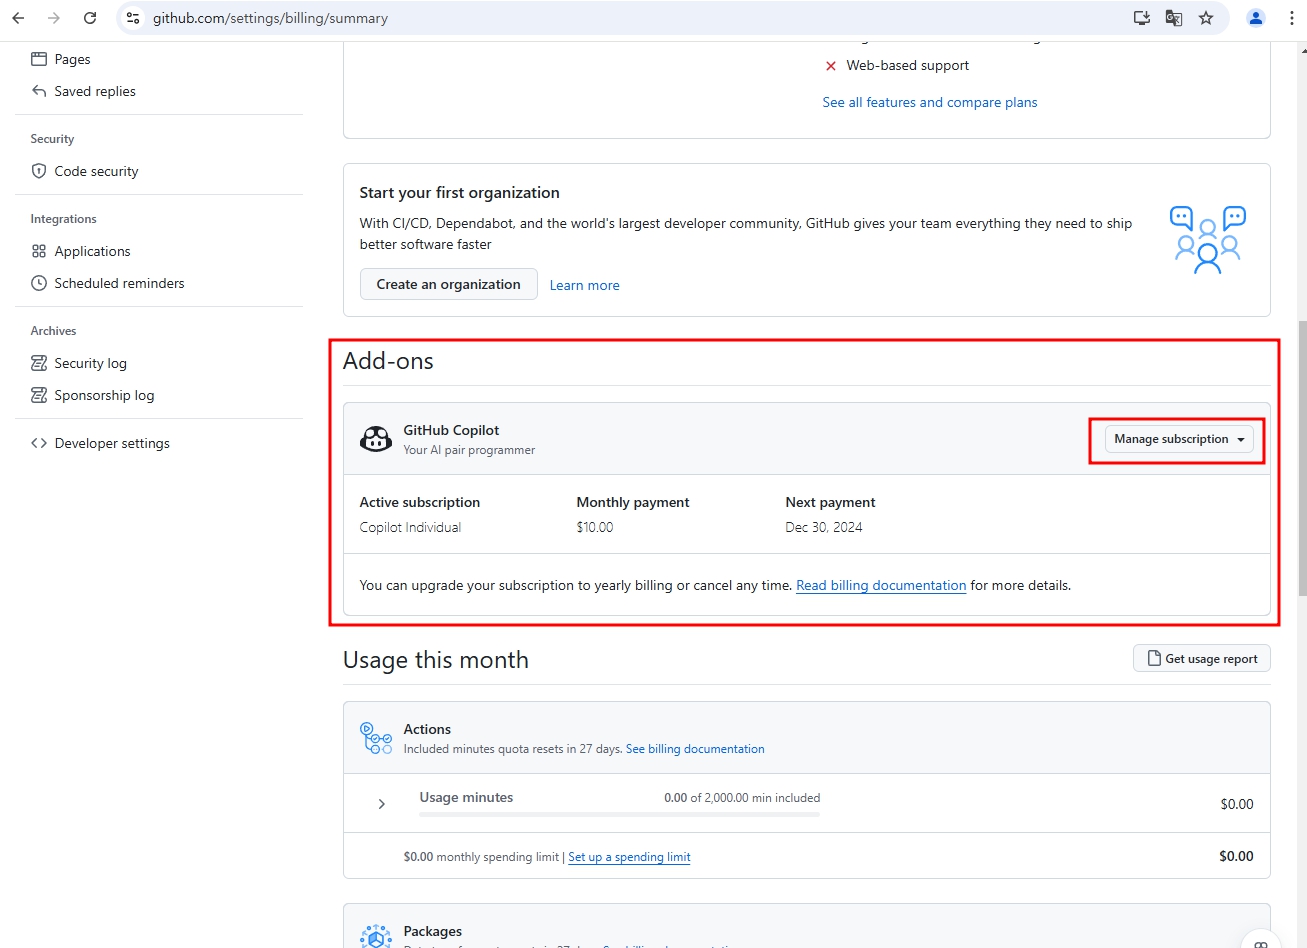Go back using browser back arrow

click(x=18, y=18)
